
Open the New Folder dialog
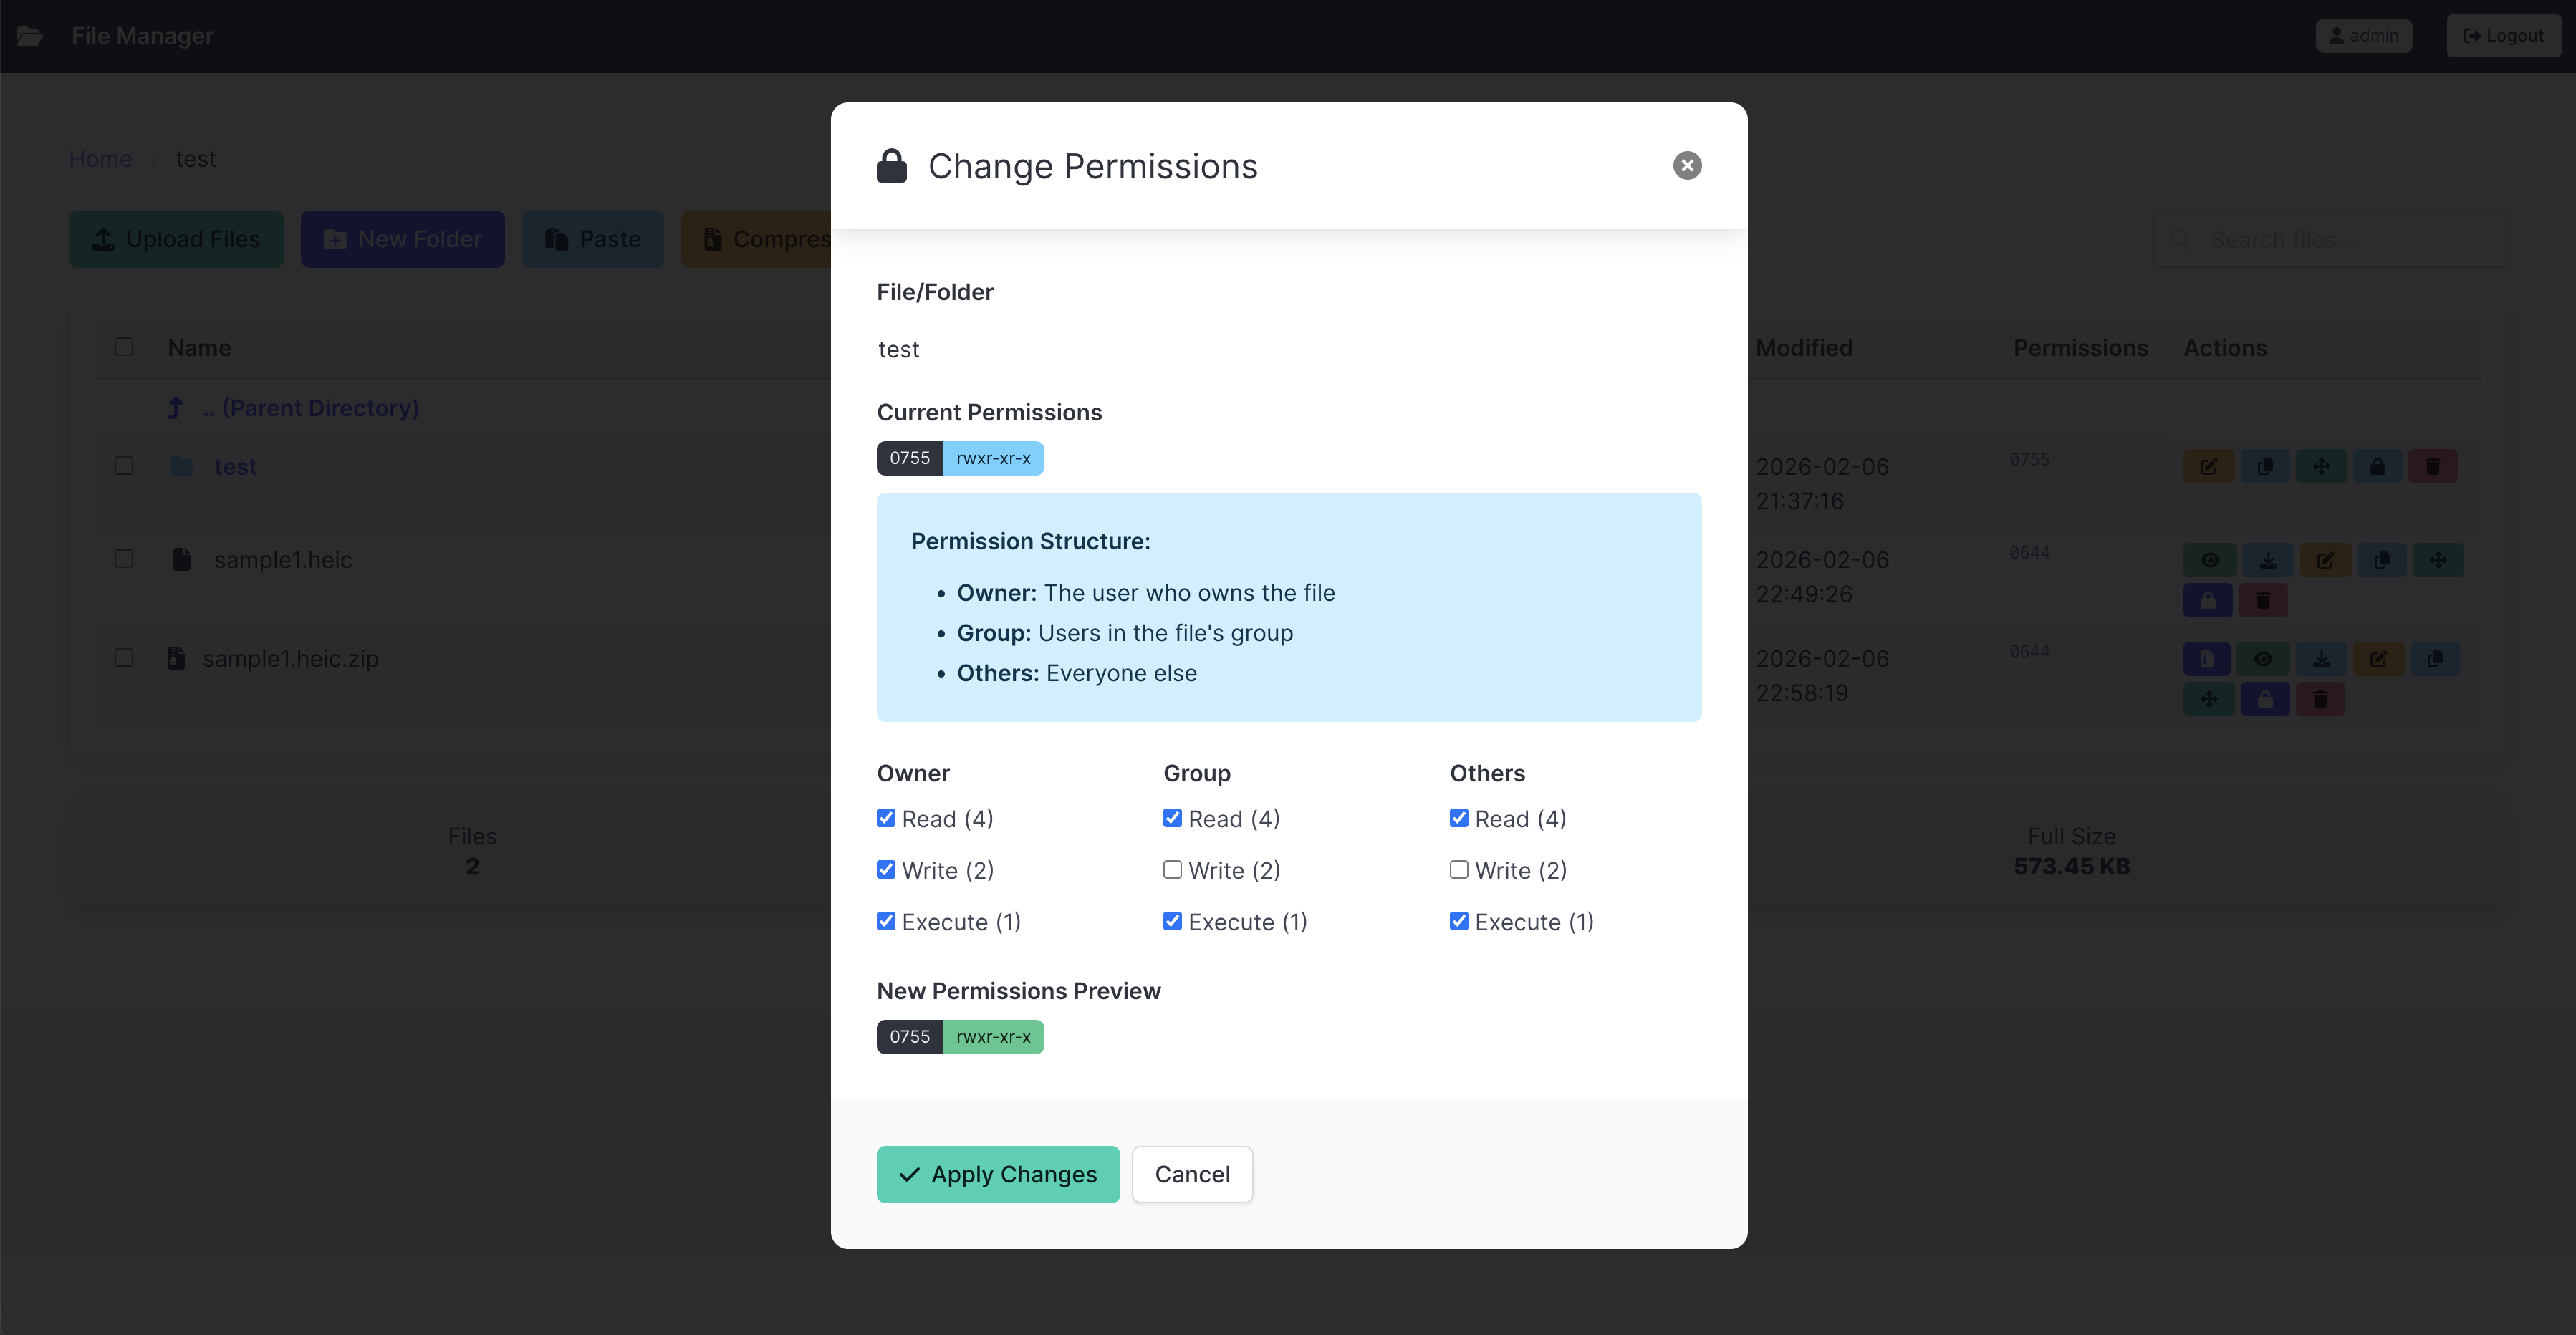click(402, 239)
